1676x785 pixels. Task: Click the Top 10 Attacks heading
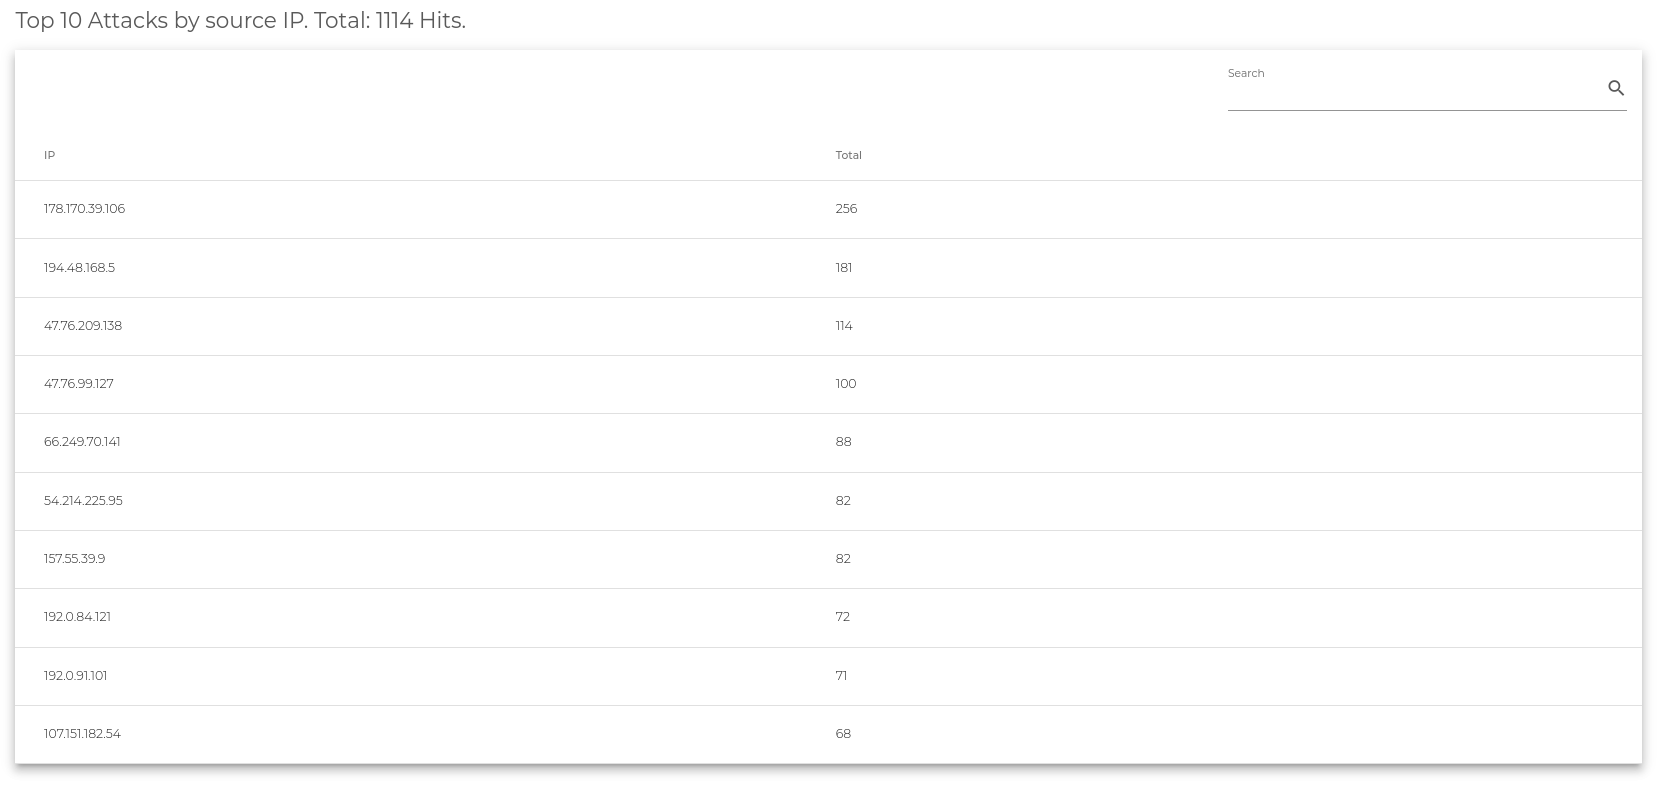[x=240, y=21]
